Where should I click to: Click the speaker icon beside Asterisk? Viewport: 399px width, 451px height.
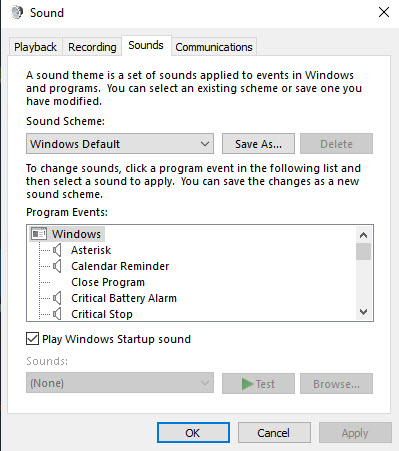tap(57, 250)
